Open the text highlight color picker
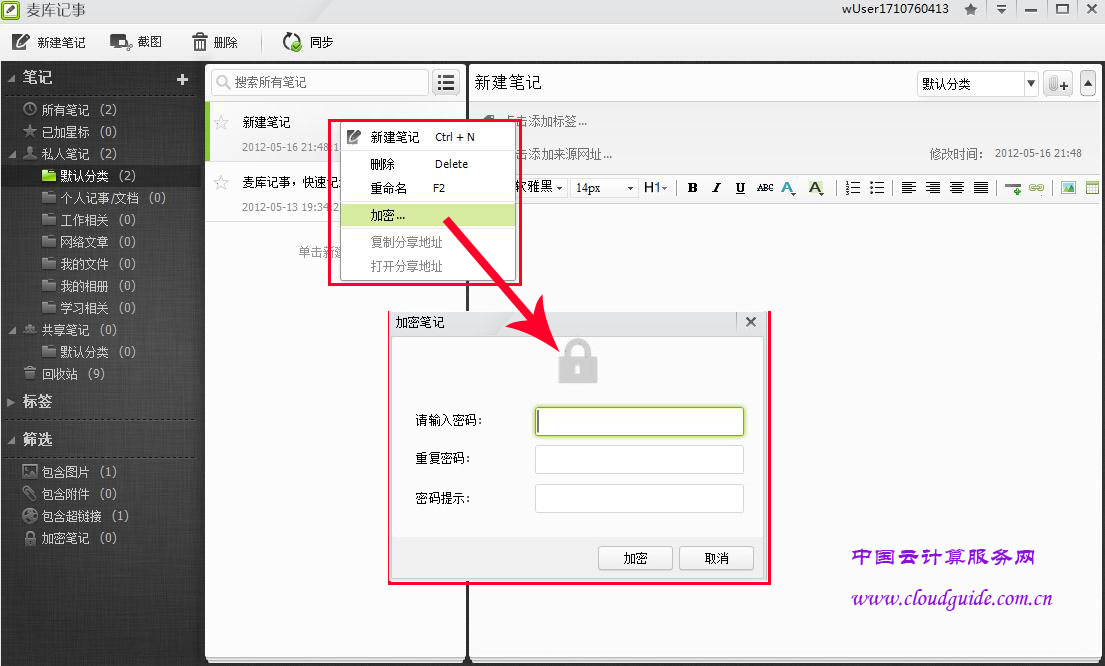This screenshot has height=666, width=1105. point(815,187)
